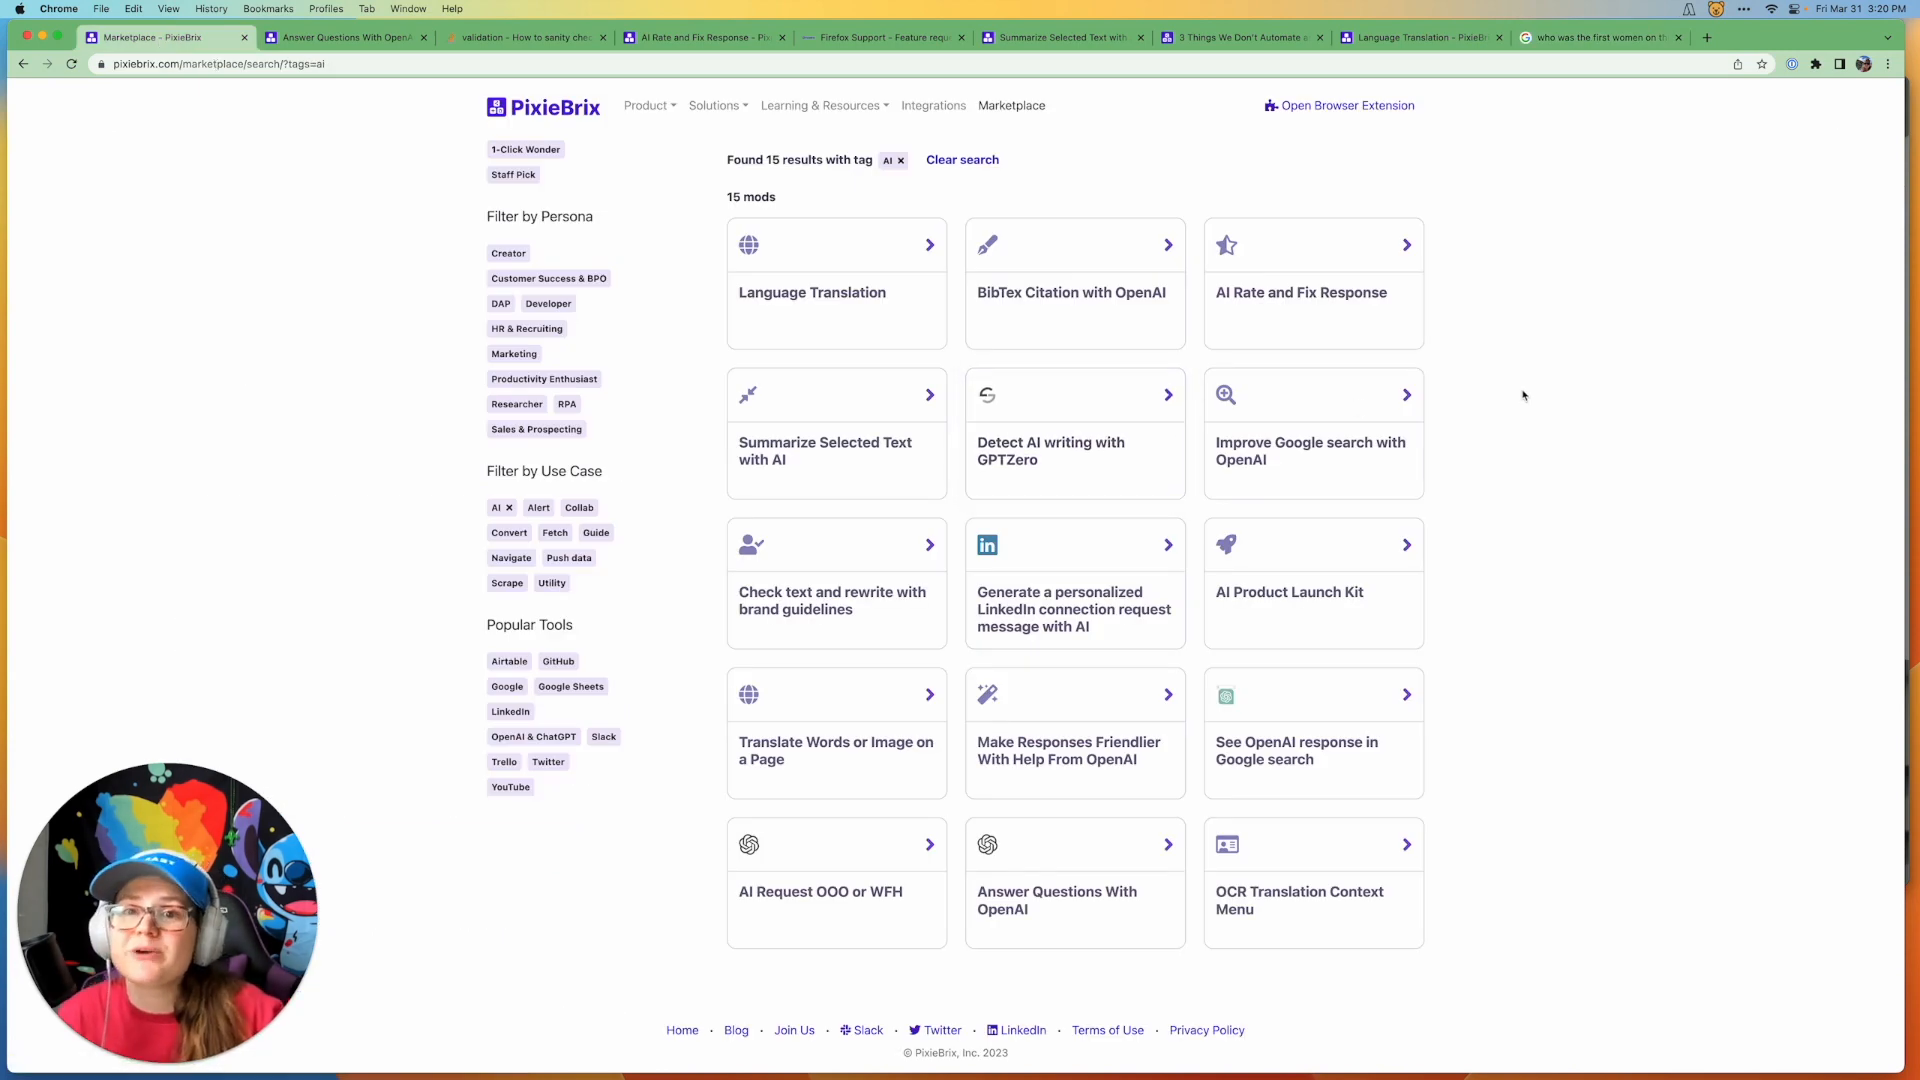Toggle the Marketing persona filter
1920x1080 pixels.
[x=514, y=354]
